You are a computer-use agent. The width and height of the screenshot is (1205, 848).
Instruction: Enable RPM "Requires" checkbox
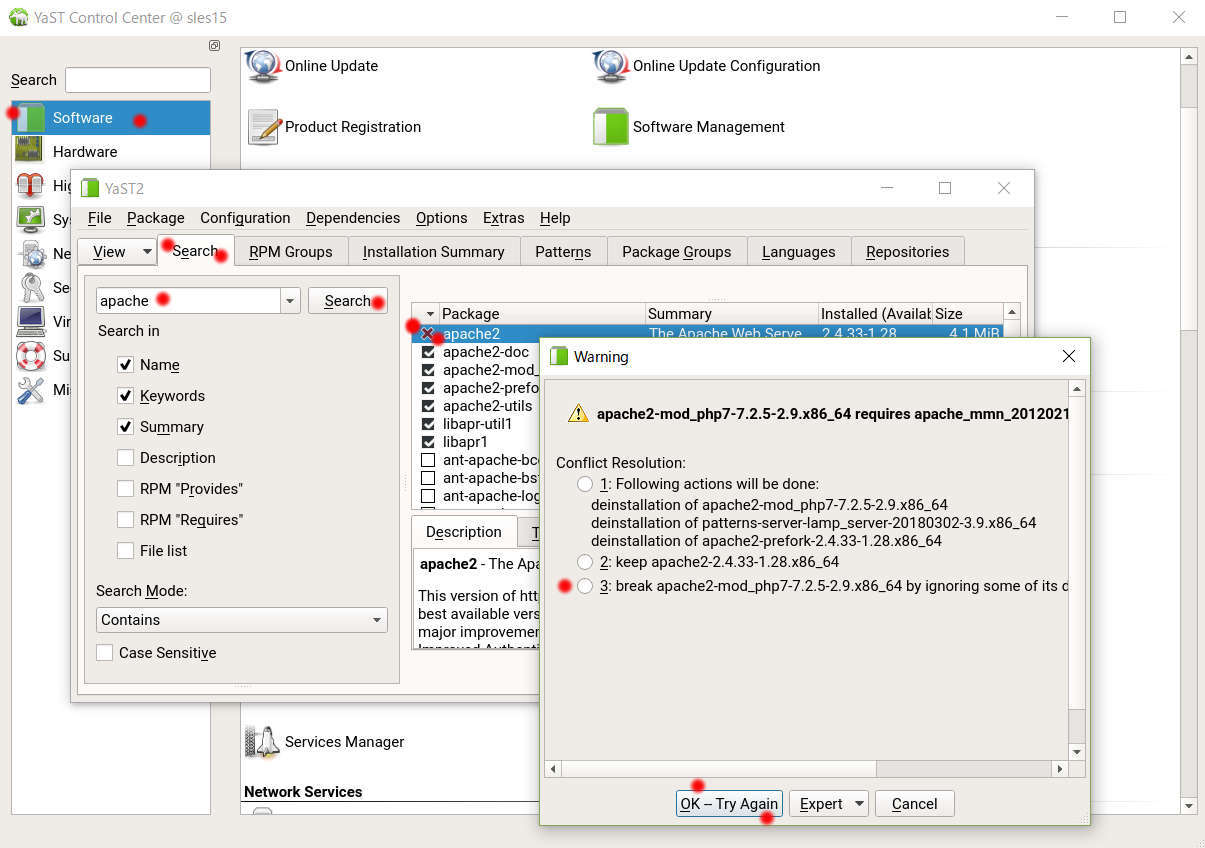click(125, 520)
